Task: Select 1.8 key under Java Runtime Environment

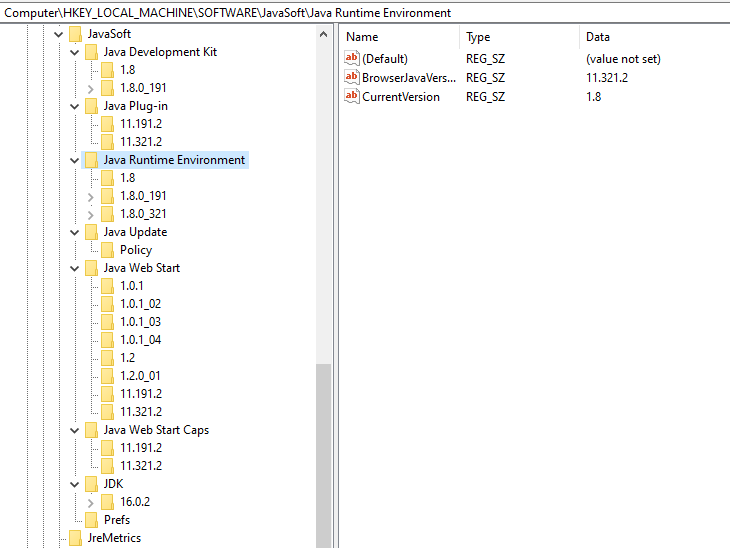Action: click(x=128, y=178)
